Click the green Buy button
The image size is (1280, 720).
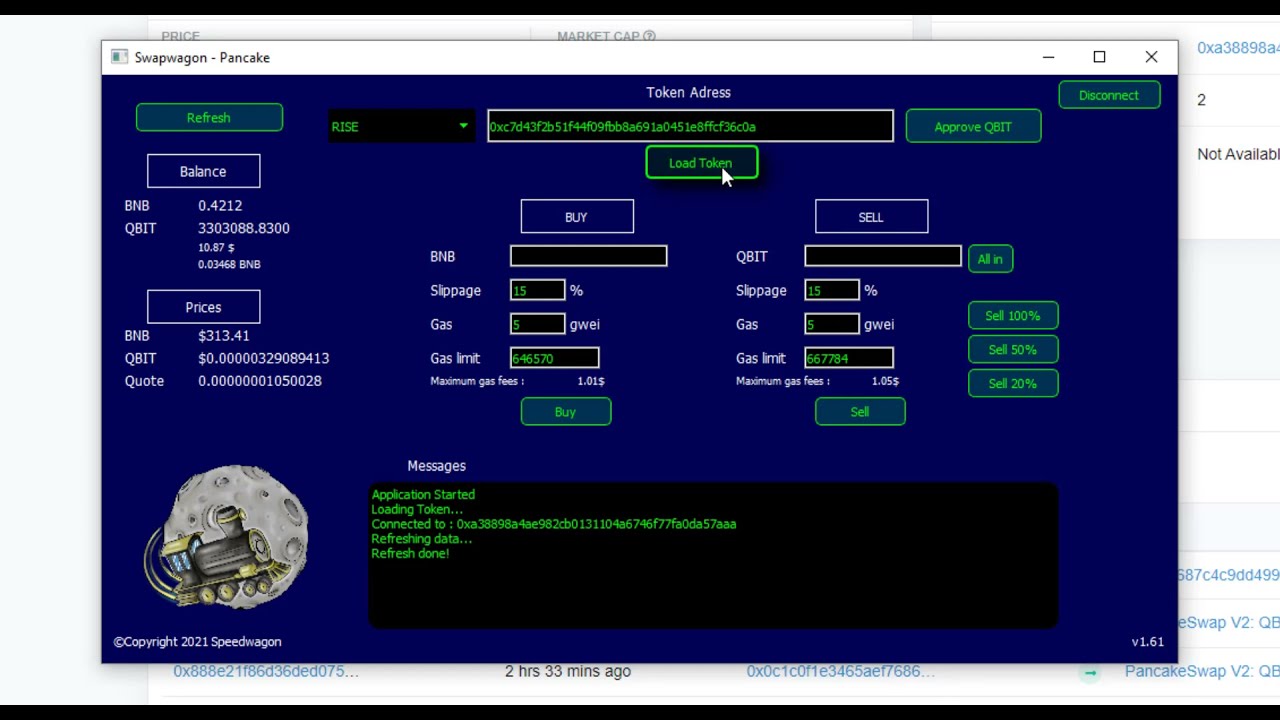(x=566, y=412)
